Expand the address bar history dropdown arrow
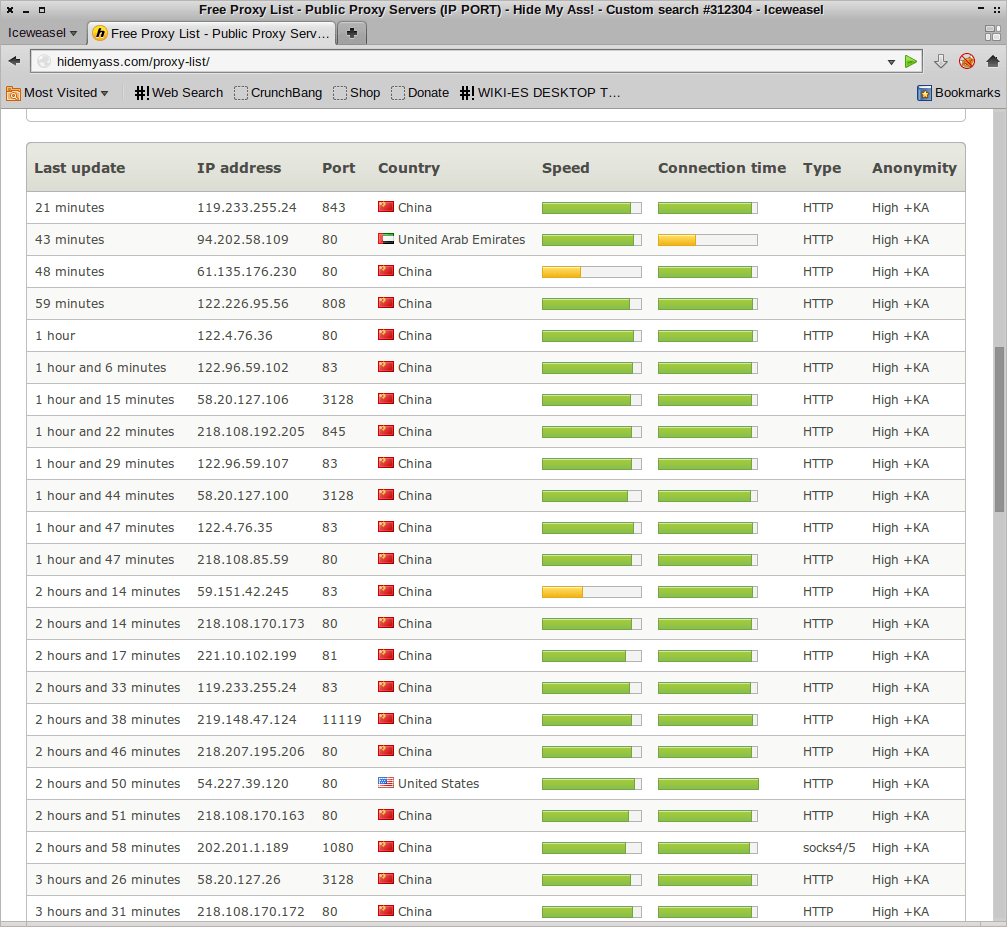The image size is (1007, 927). [891, 62]
